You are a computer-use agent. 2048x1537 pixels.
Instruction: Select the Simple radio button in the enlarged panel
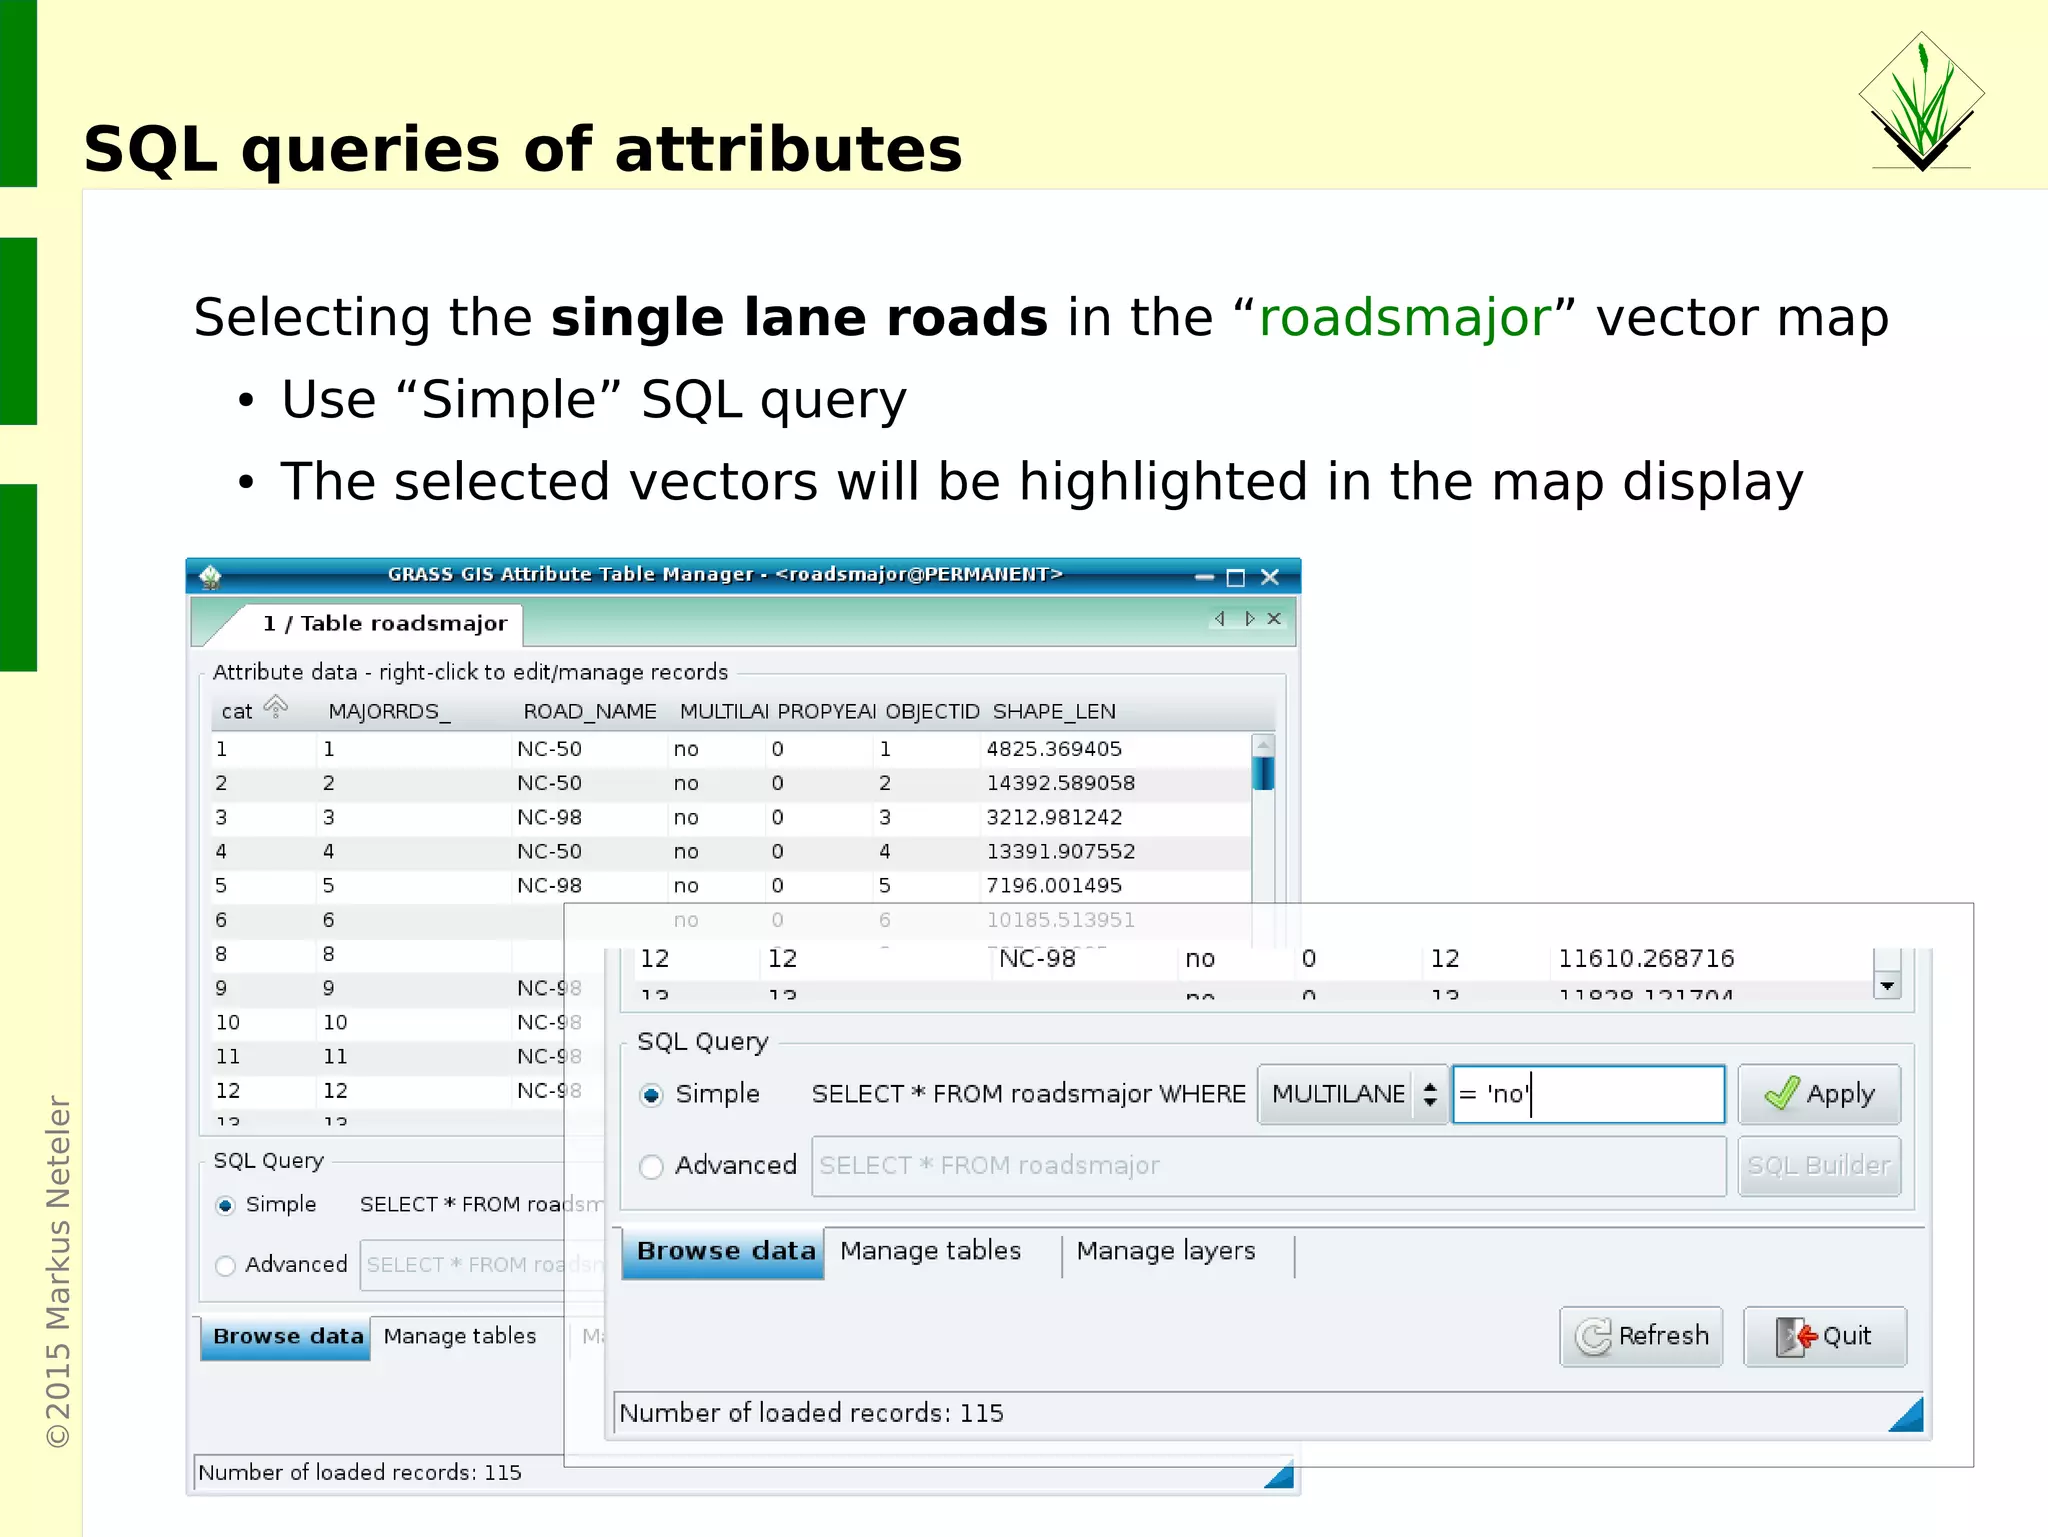click(651, 1095)
